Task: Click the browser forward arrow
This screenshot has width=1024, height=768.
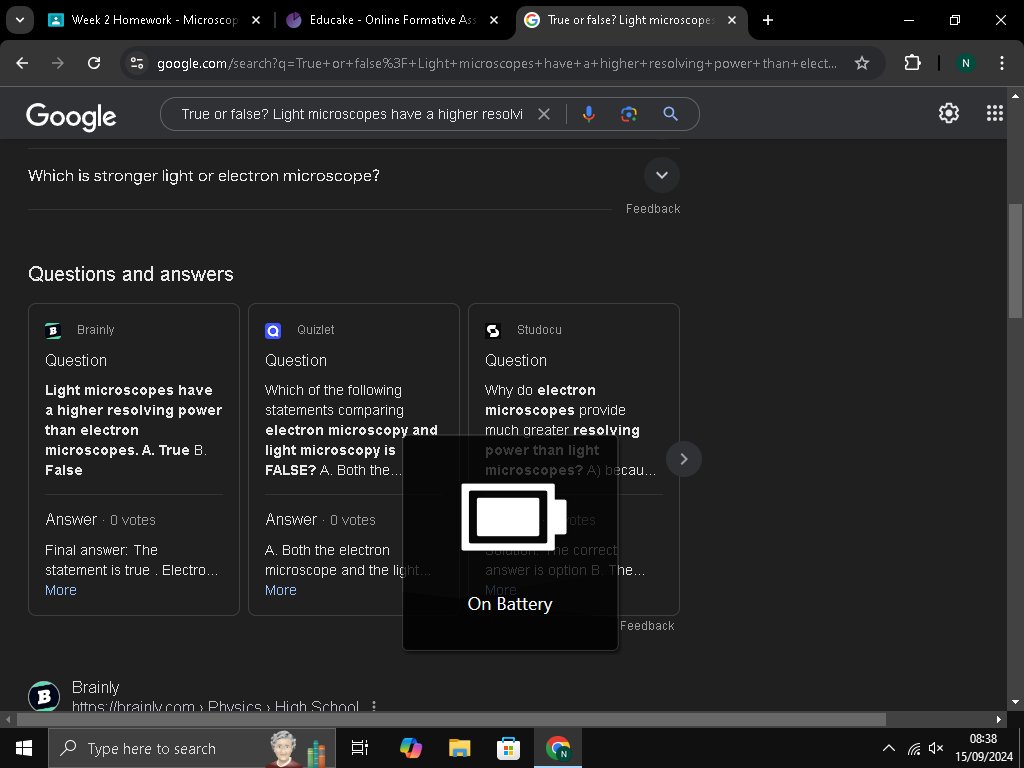Action: 58,63
